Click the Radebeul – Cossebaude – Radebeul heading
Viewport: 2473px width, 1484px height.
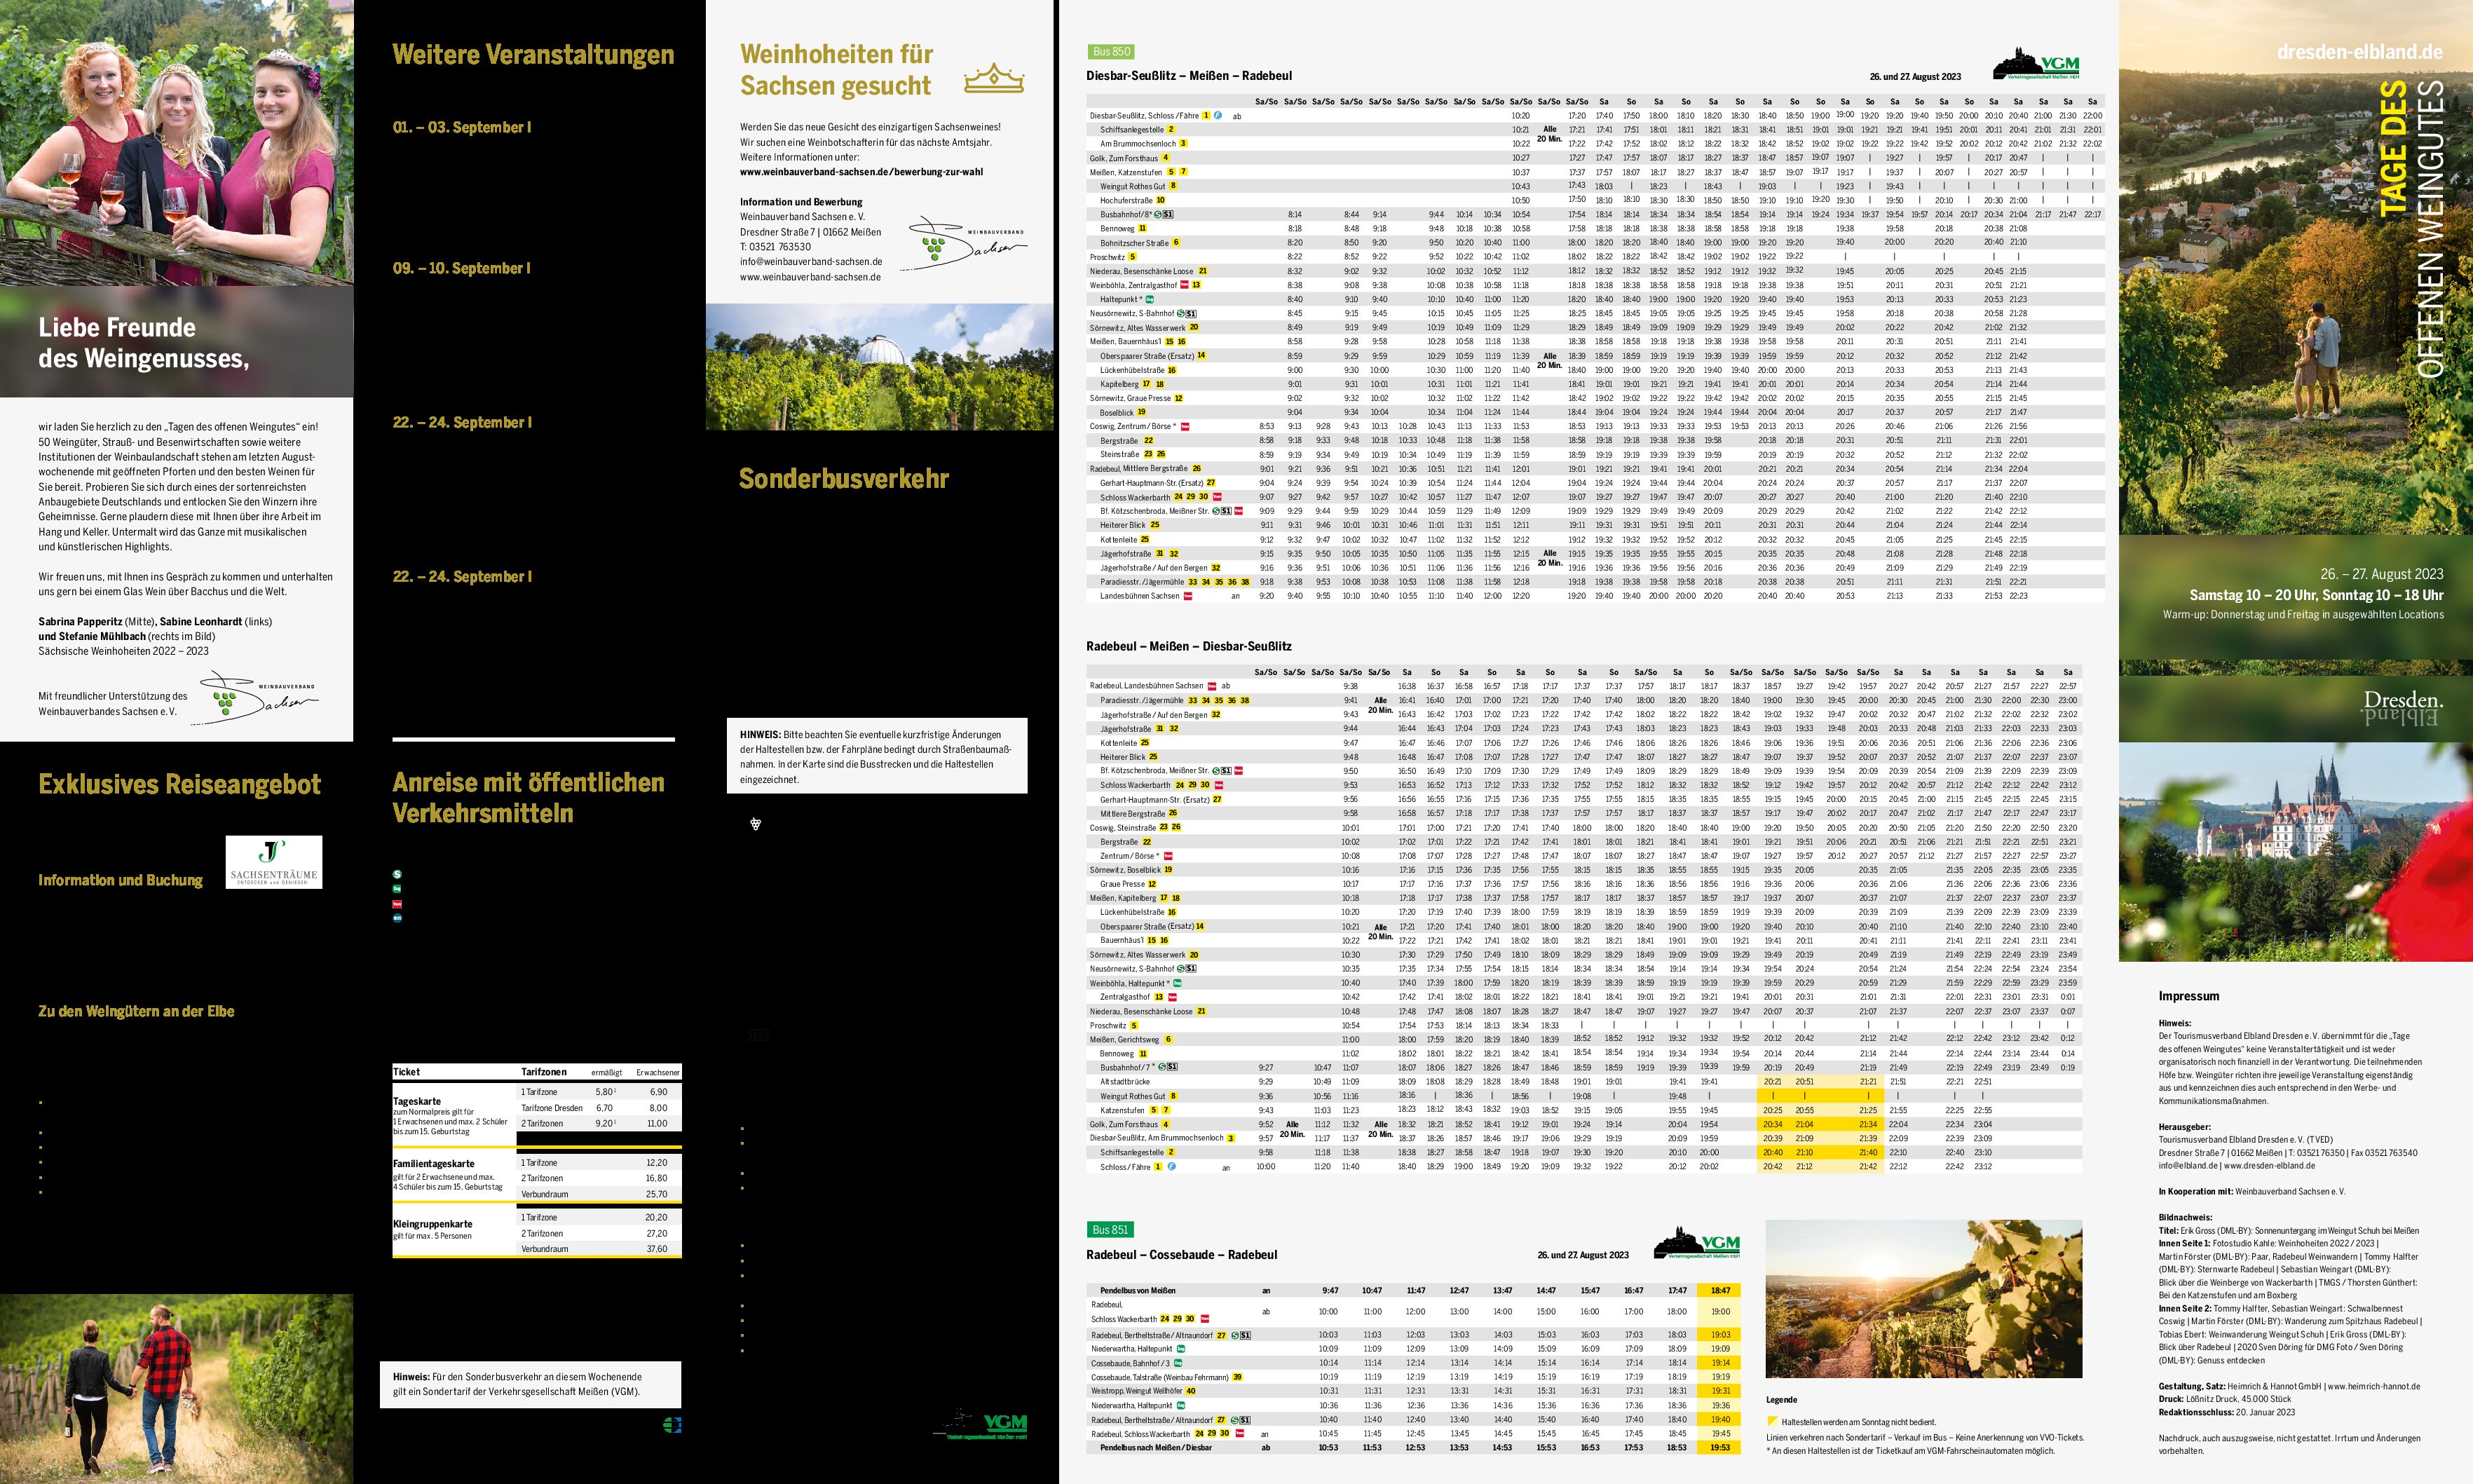click(1182, 1255)
